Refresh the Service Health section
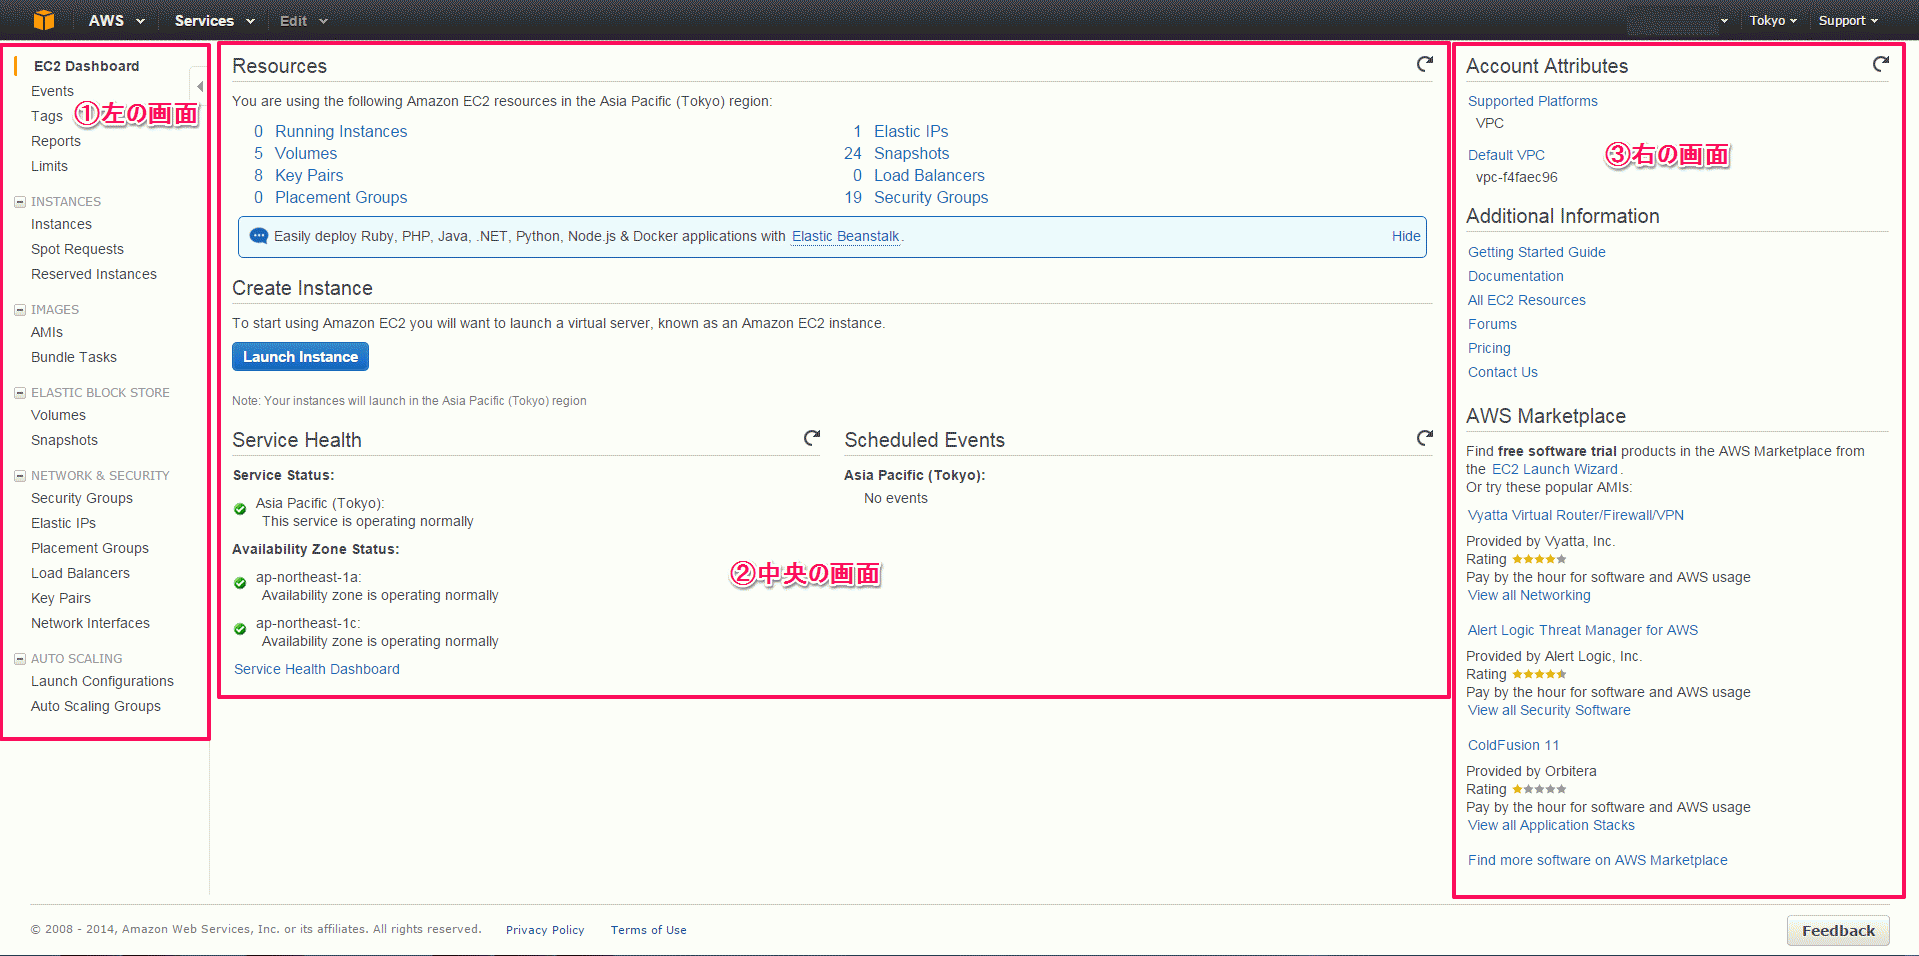The image size is (1919, 956). click(x=812, y=438)
